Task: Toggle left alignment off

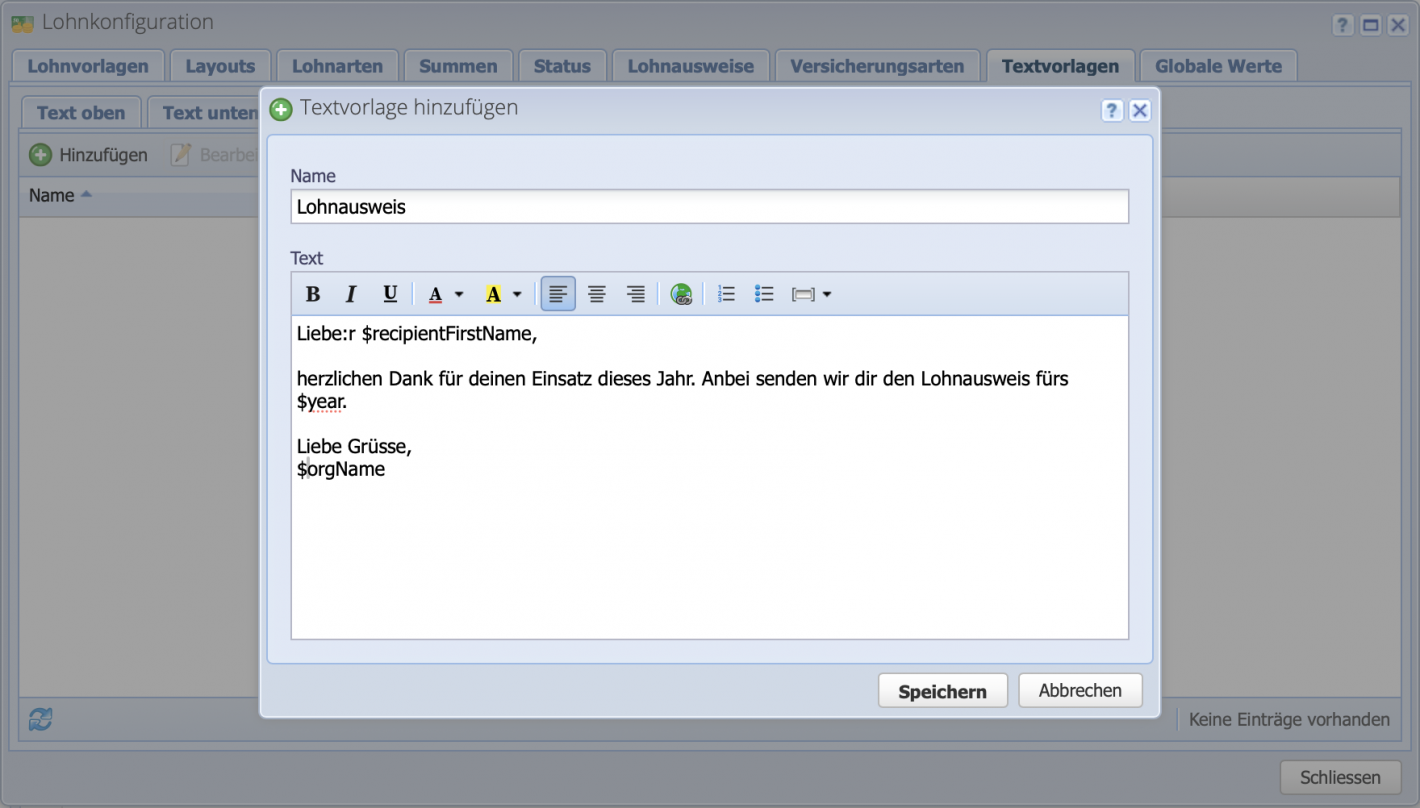Action: [558, 293]
